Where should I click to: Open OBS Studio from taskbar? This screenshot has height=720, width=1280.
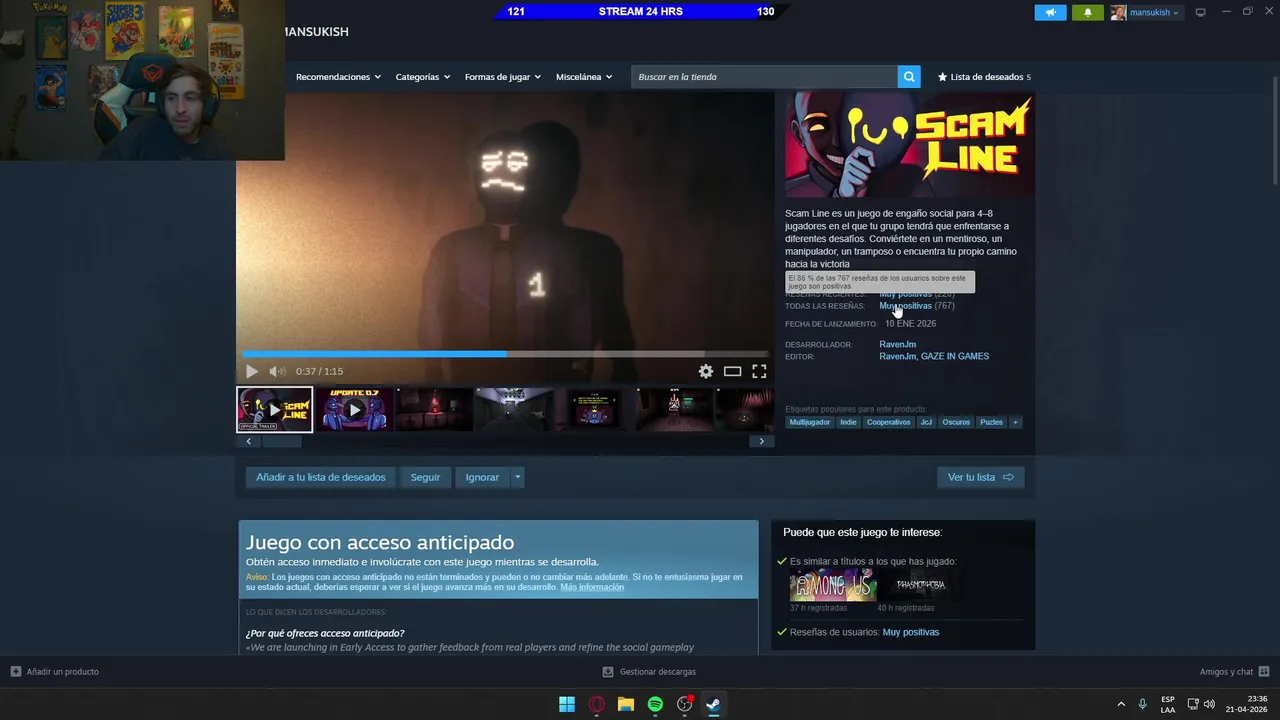(x=685, y=704)
